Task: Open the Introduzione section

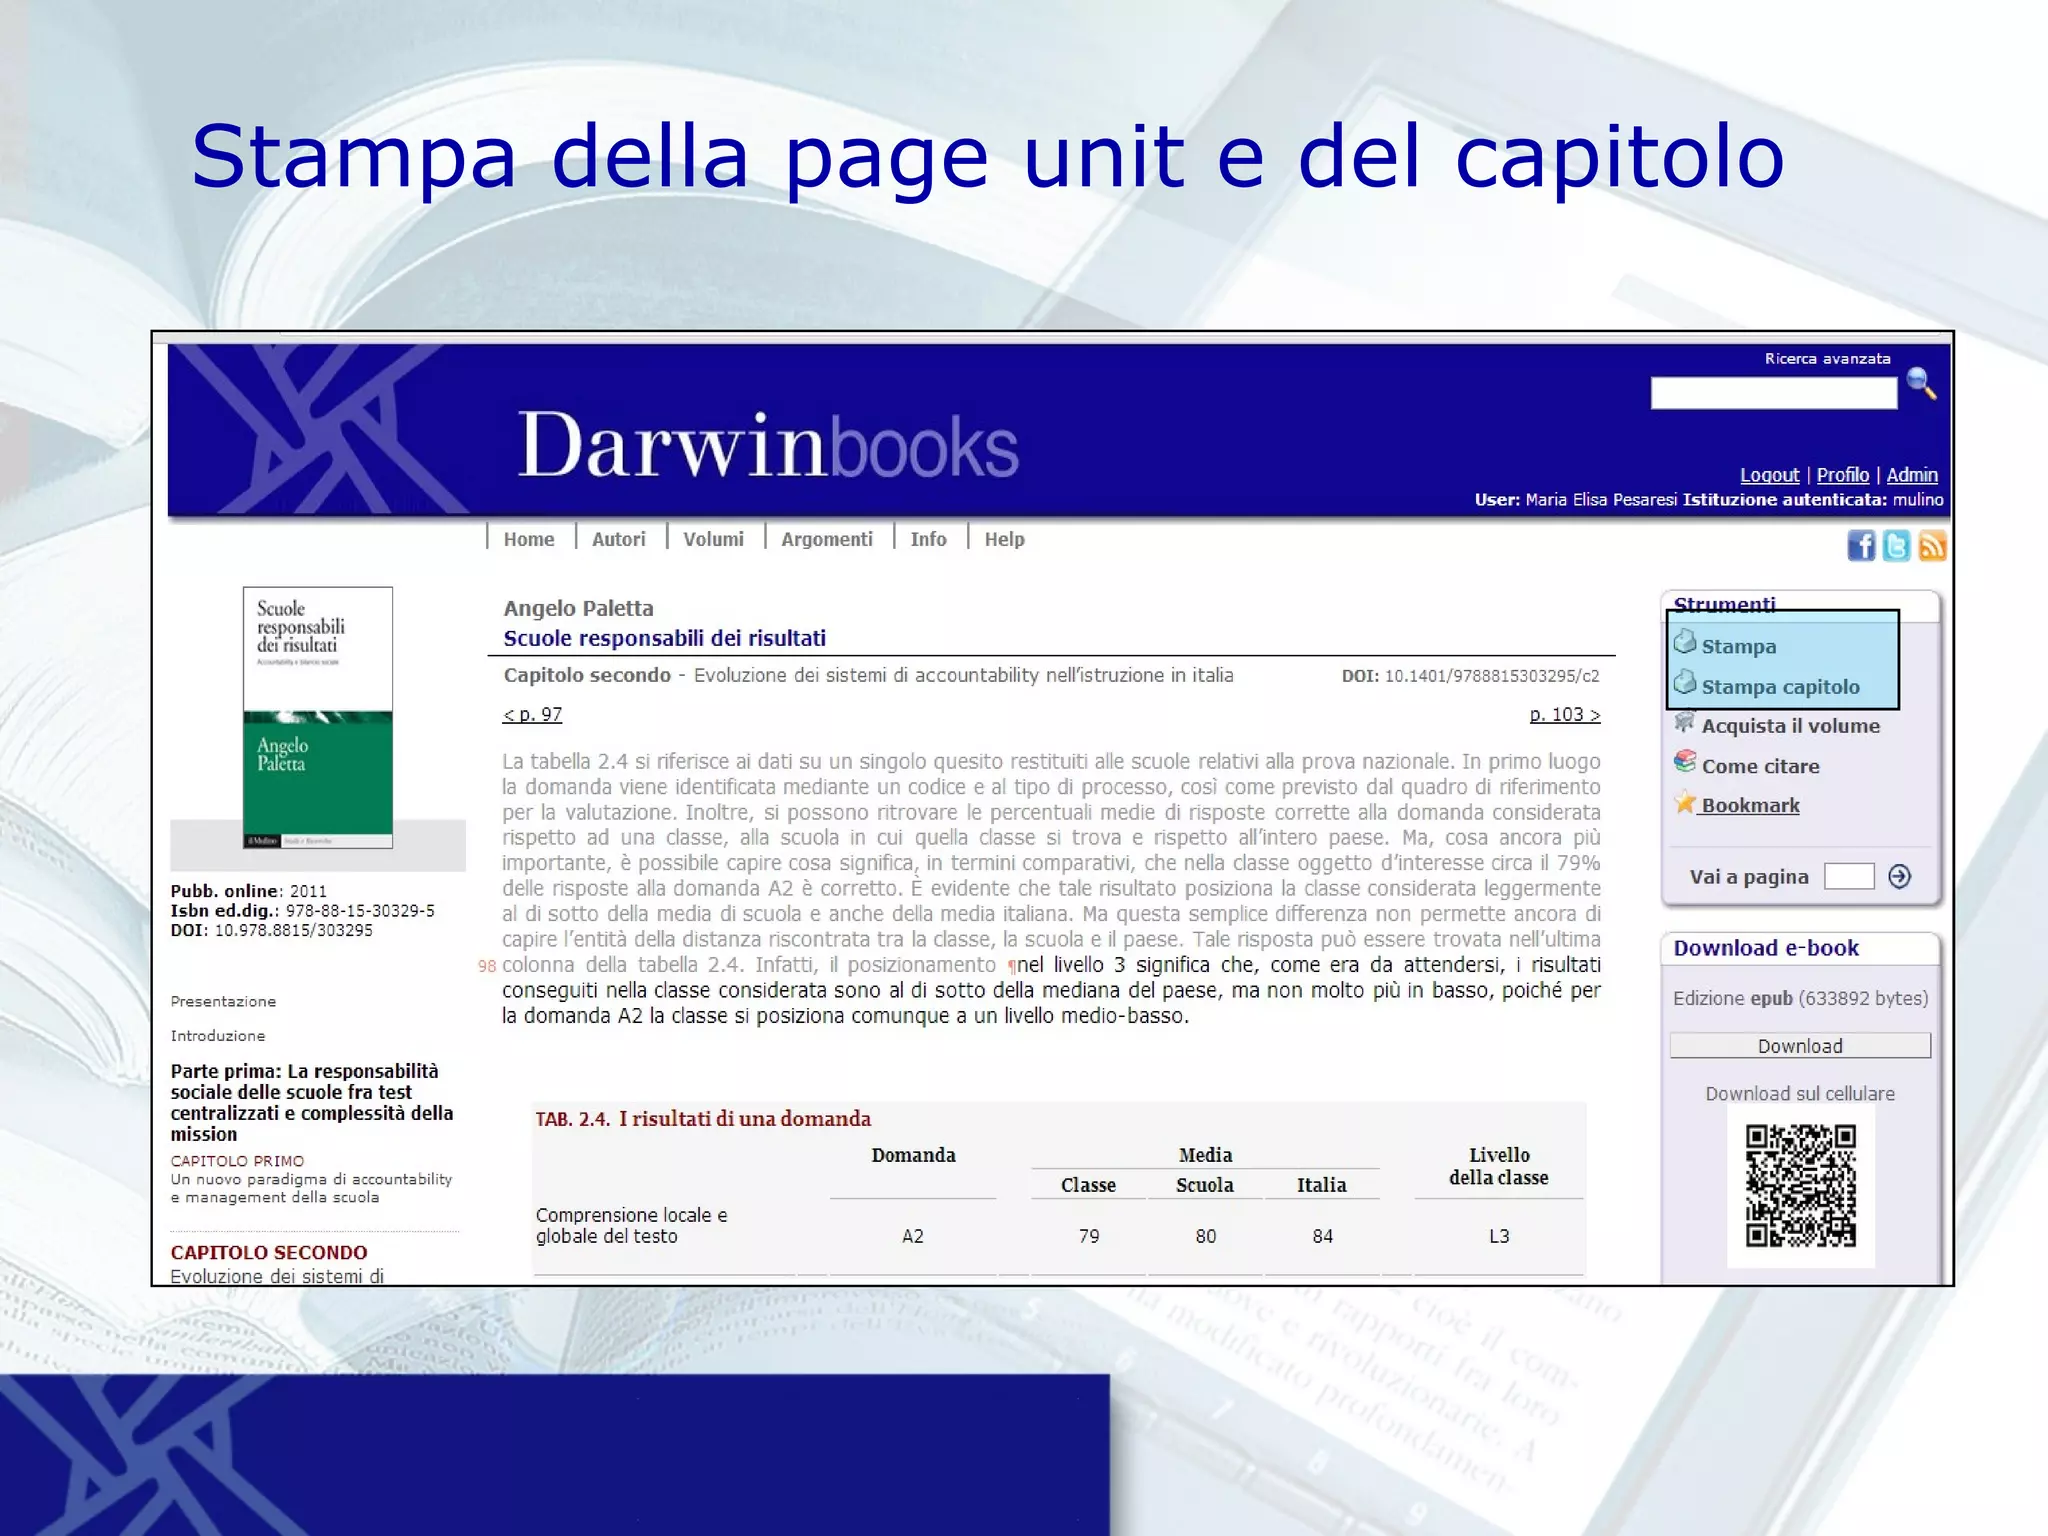Action: [x=218, y=1035]
